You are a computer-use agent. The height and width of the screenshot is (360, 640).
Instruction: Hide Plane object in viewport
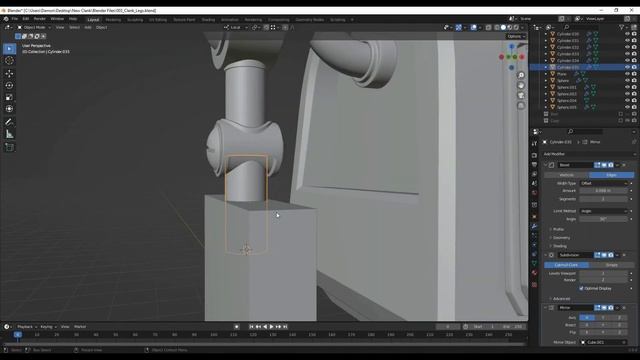627,74
